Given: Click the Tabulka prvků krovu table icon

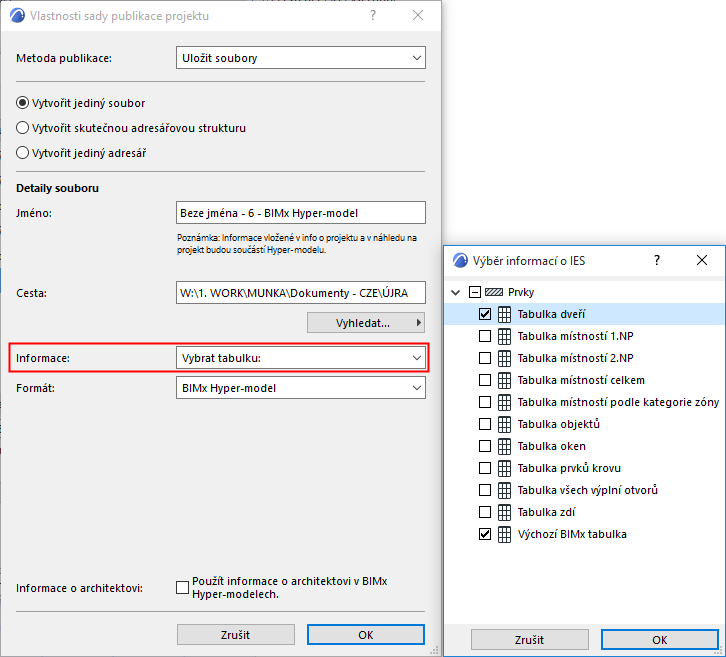Looking at the screenshot, I should click(x=504, y=468).
